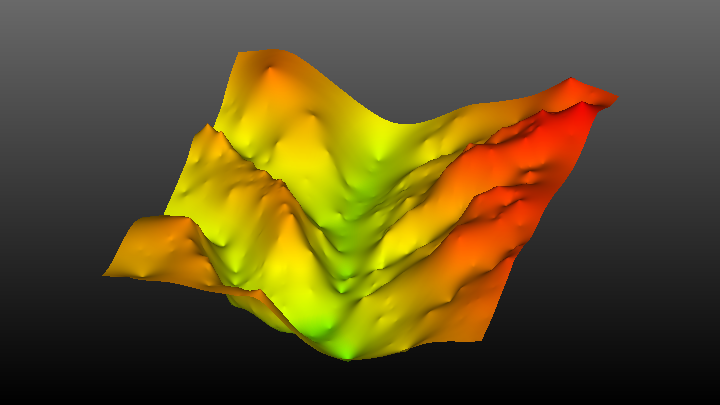
Task: Click the orange plateau on the left side
Action: tap(160, 245)
